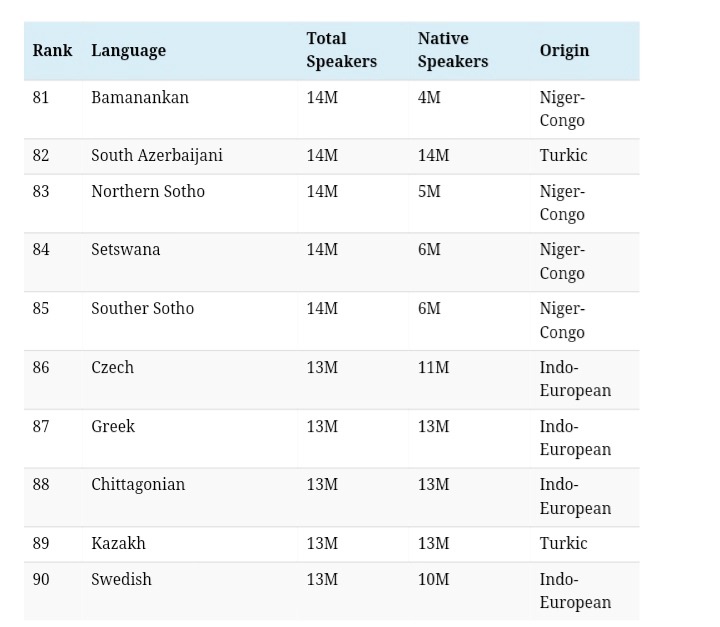Click the Total Speakers column header
Viewport: 720px width, 627px height.
coord(342,50)
